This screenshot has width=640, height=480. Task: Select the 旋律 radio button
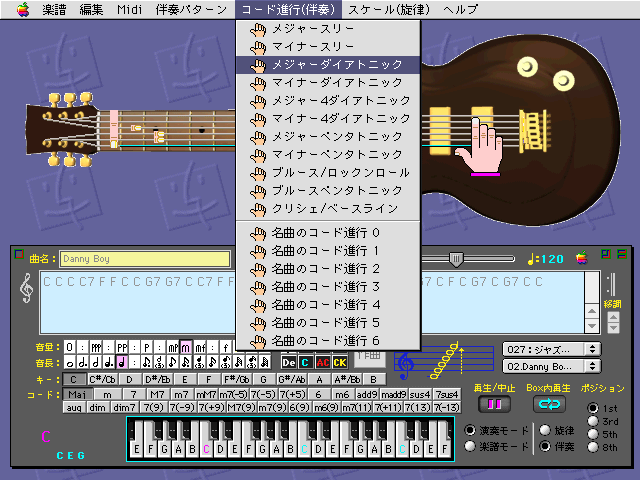[x=545, y=430]
